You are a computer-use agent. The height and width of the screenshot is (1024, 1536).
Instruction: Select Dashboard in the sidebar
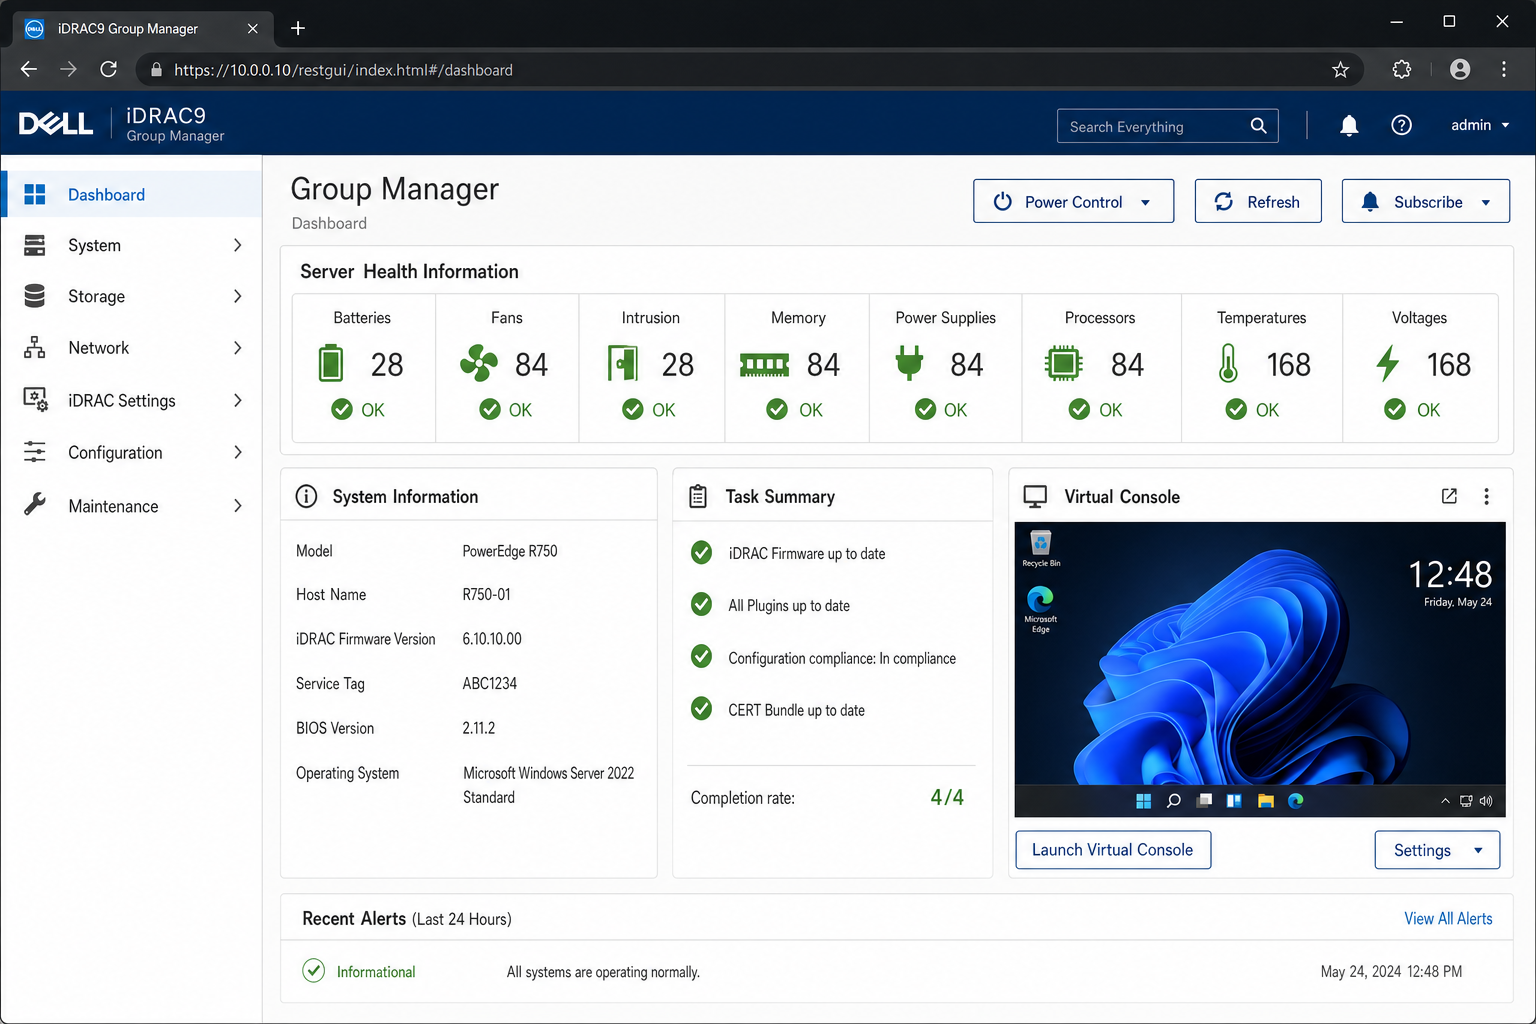[x=131, y=194]
